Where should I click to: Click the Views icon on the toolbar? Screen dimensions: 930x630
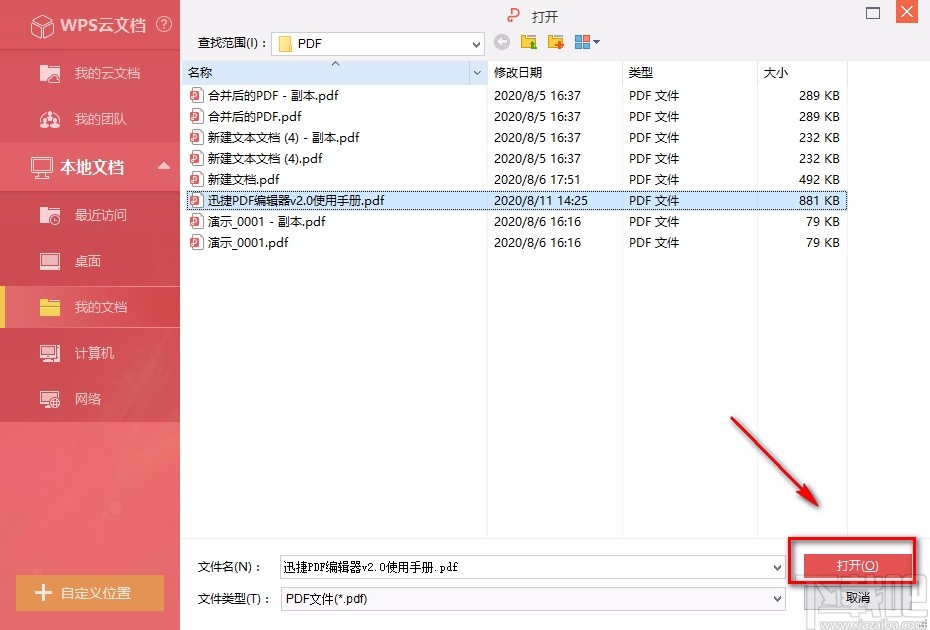pyautogui.click(x=582, y=42)
